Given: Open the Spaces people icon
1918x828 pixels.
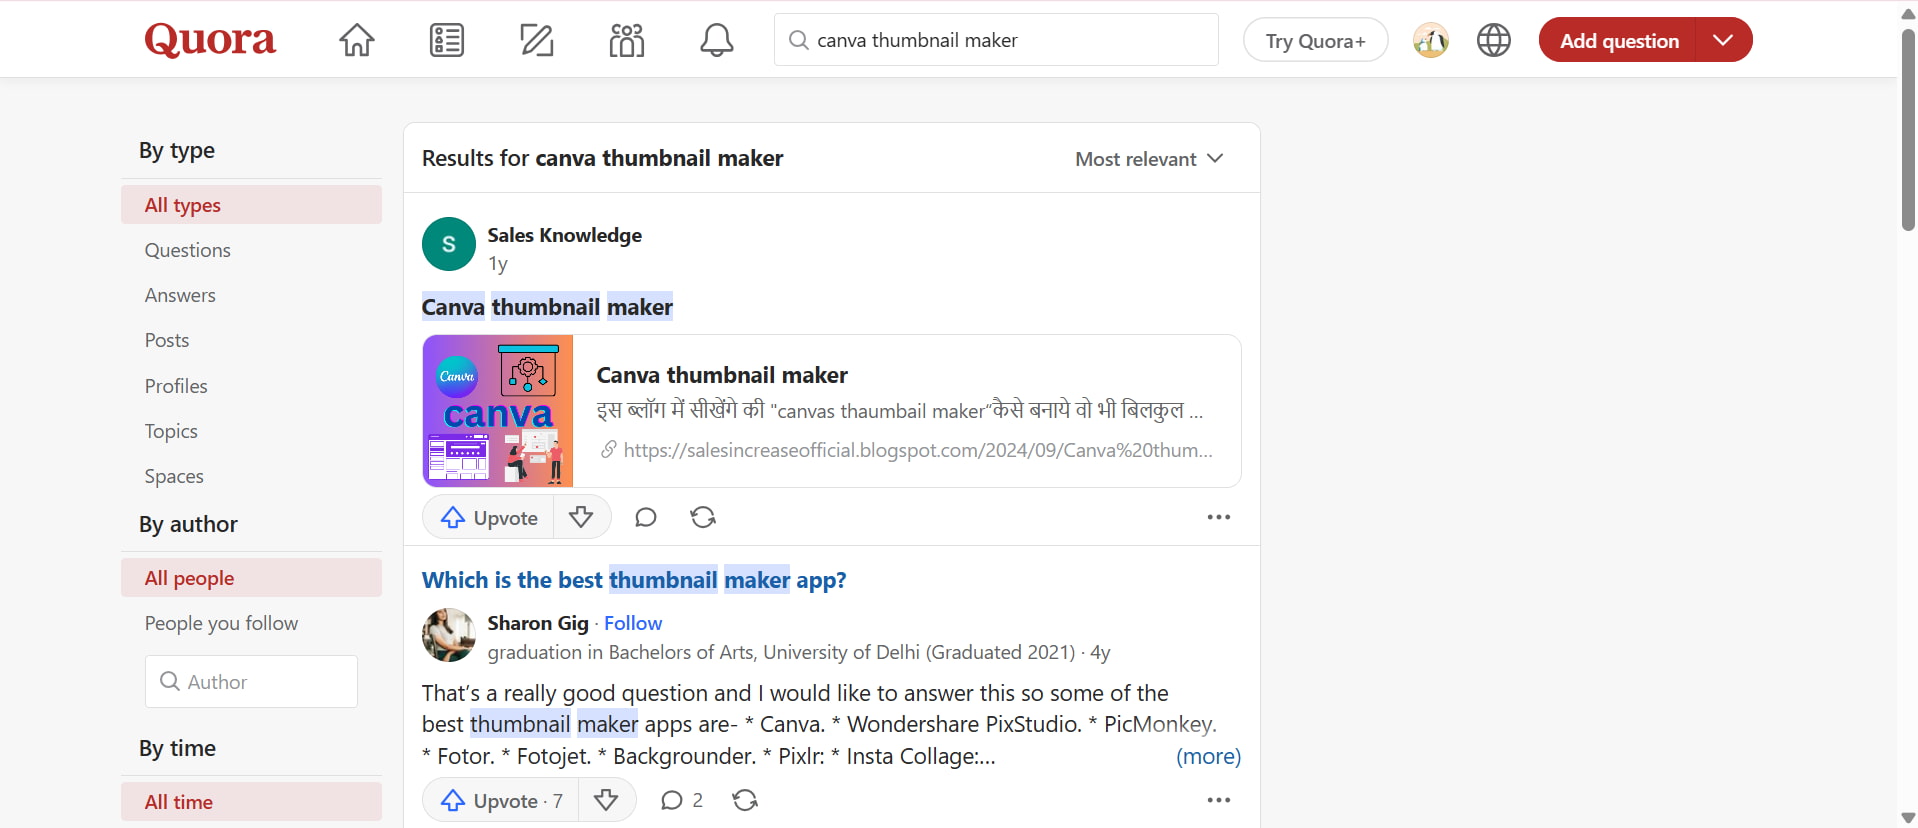Looking at the screenshot, I should tap(627, 40).
